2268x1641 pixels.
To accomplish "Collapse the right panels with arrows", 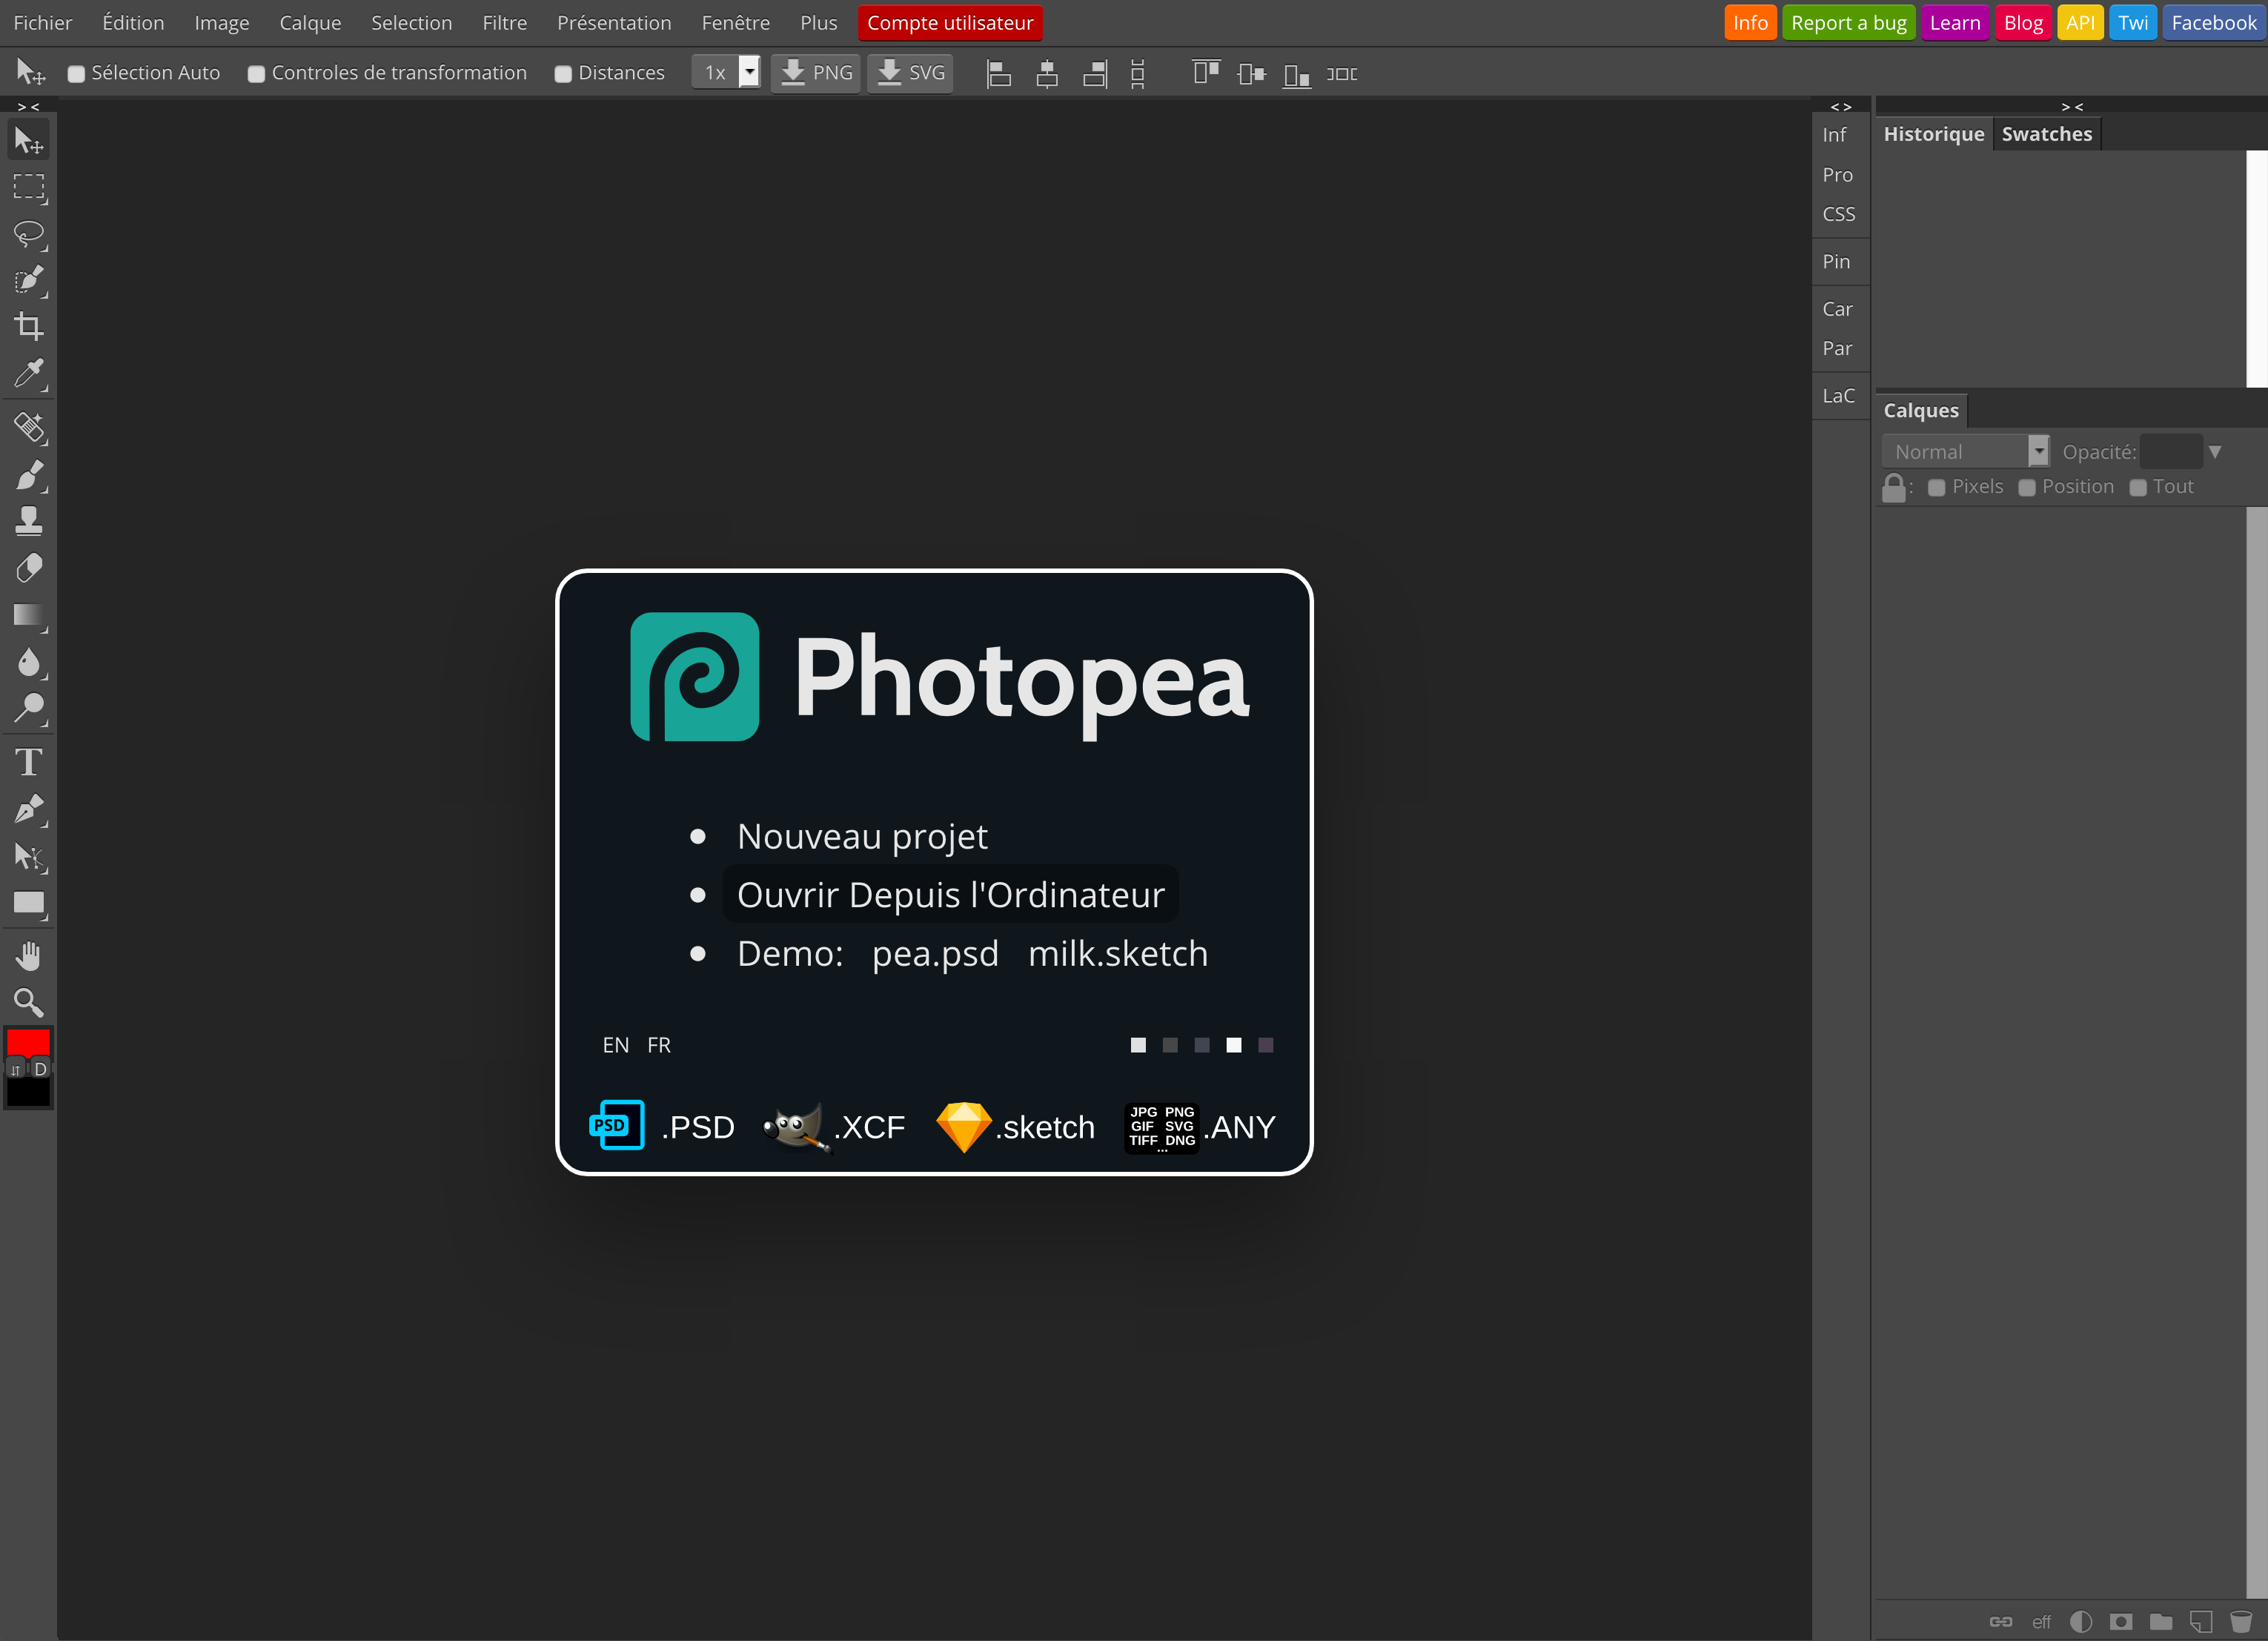I will pyautogui.click(x=2072, y=106).
